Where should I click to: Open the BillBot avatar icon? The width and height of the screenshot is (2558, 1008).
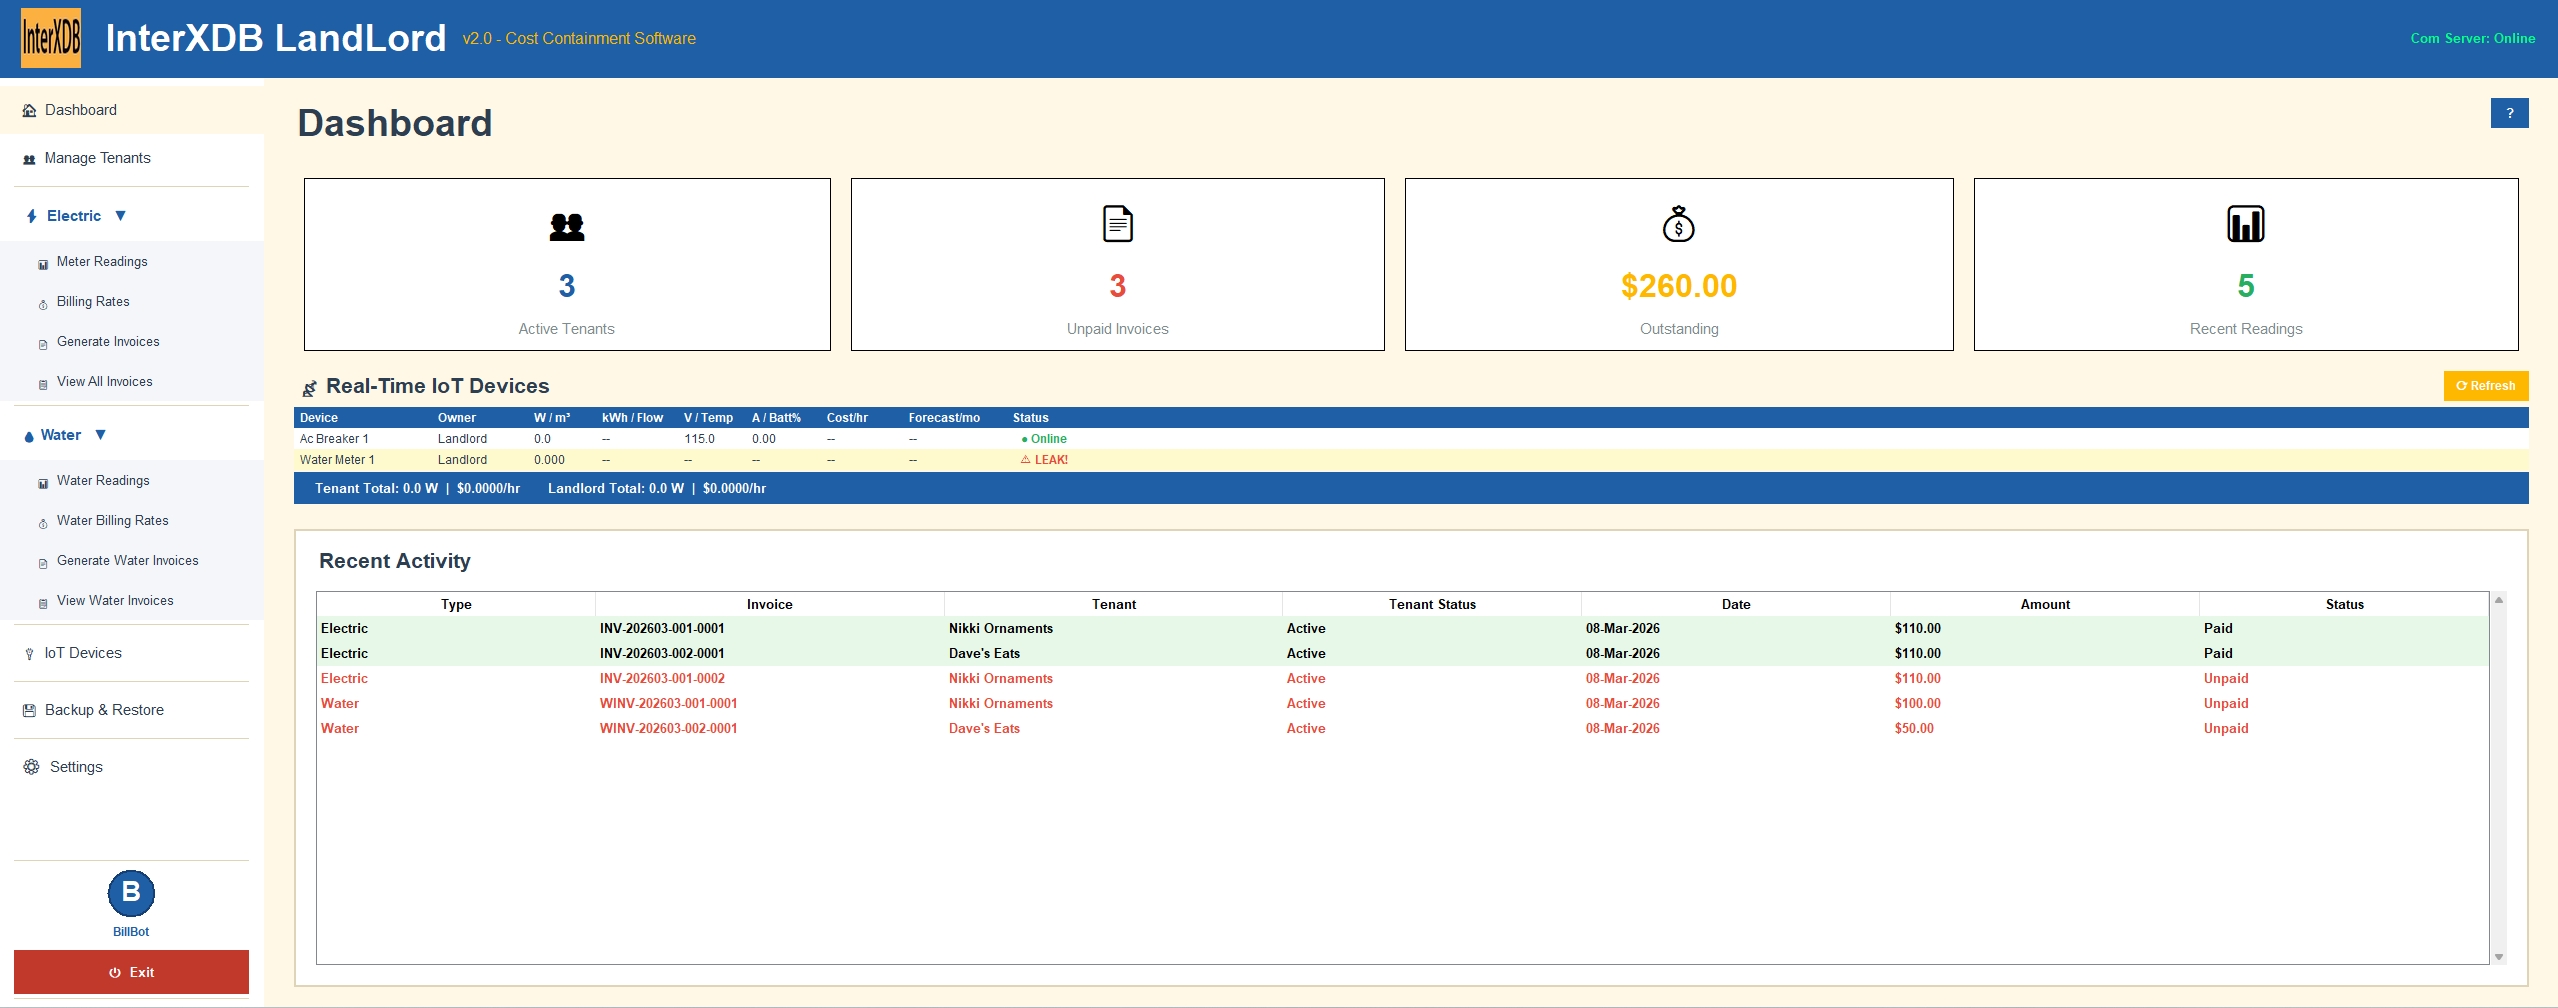coord(131,893)
